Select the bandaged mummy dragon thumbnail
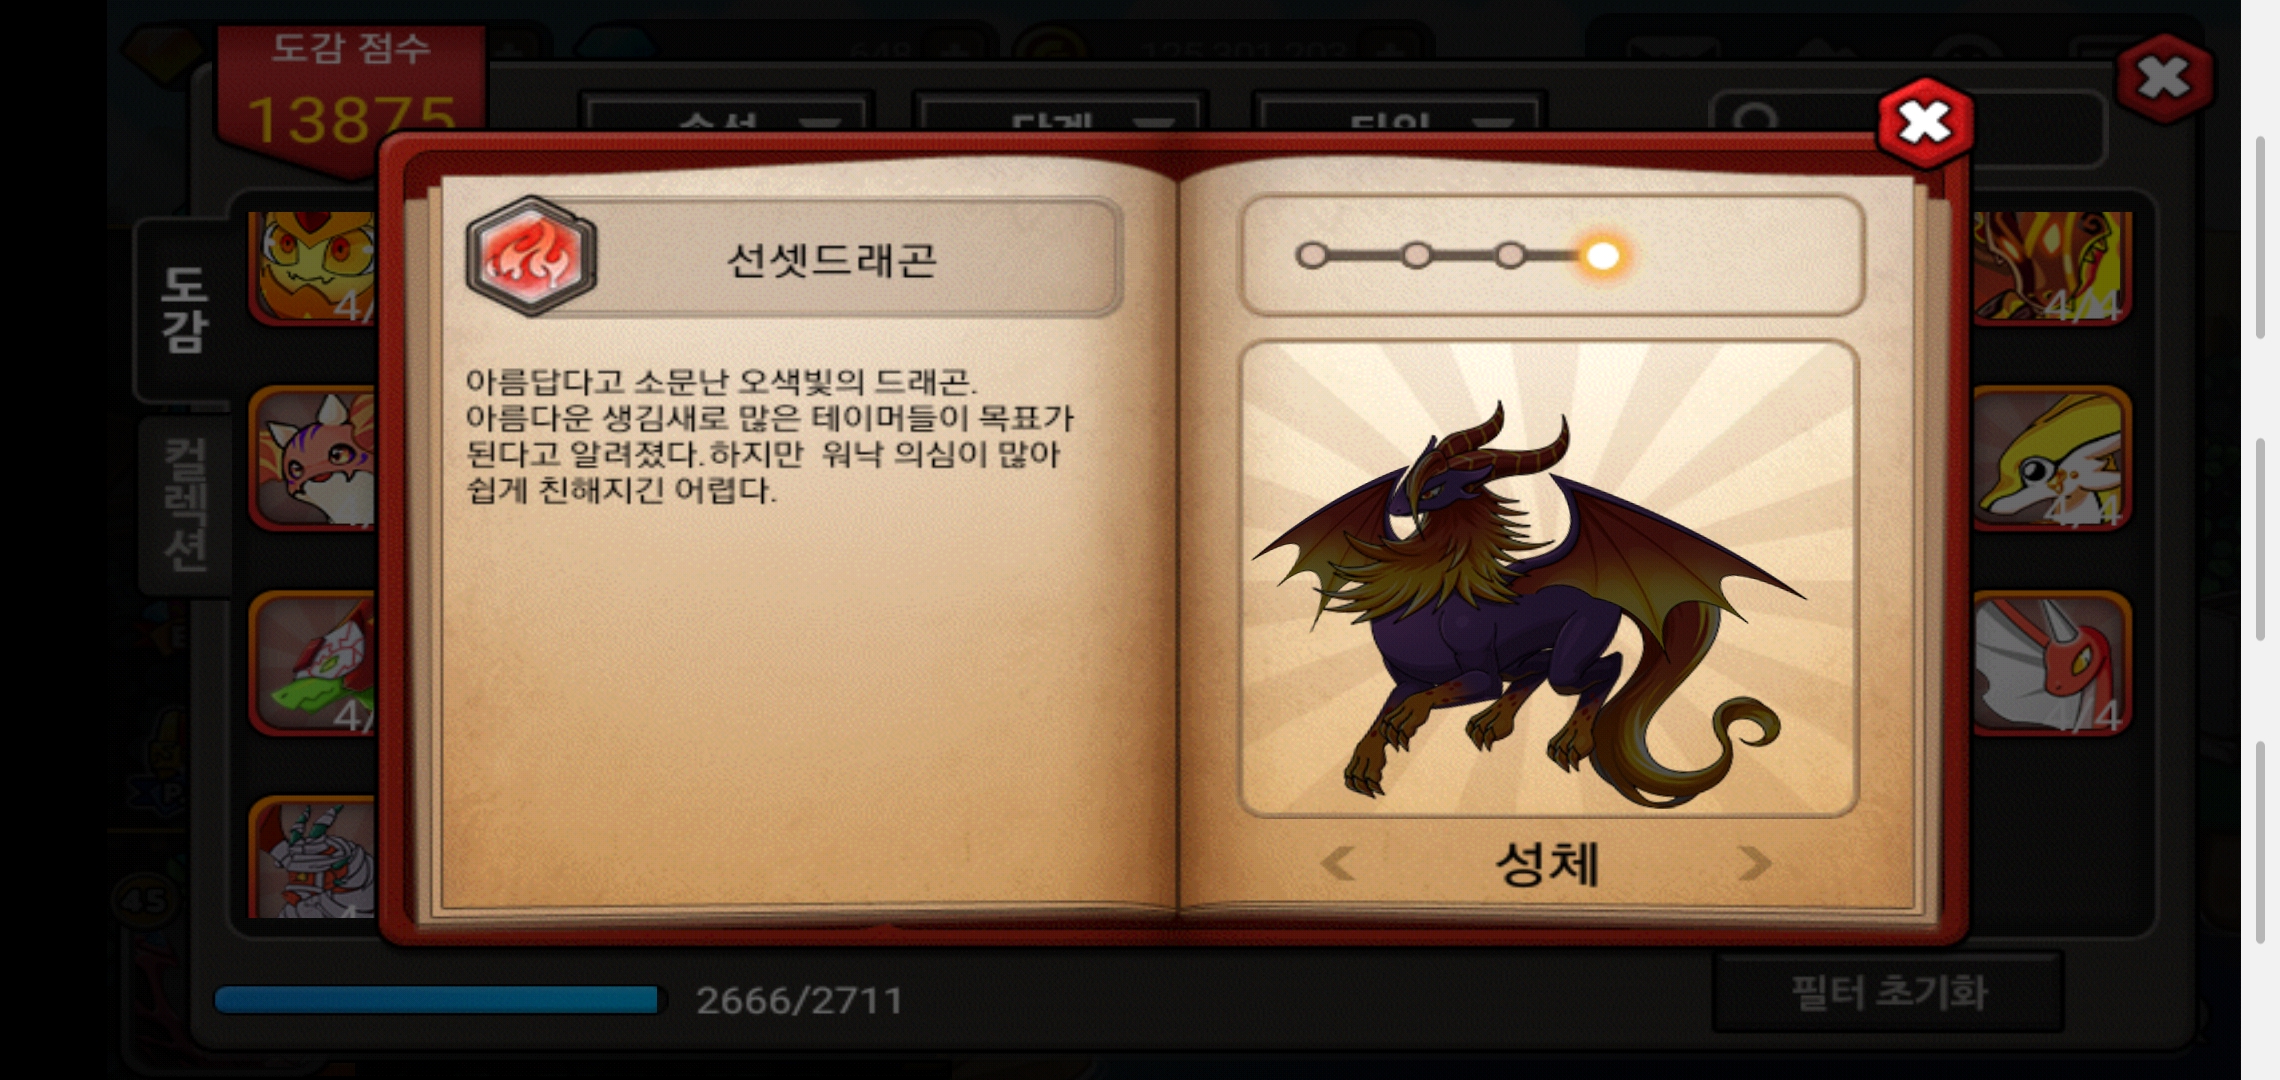The height and width of the screenshot is (1080, 2280). pos(314,858)
